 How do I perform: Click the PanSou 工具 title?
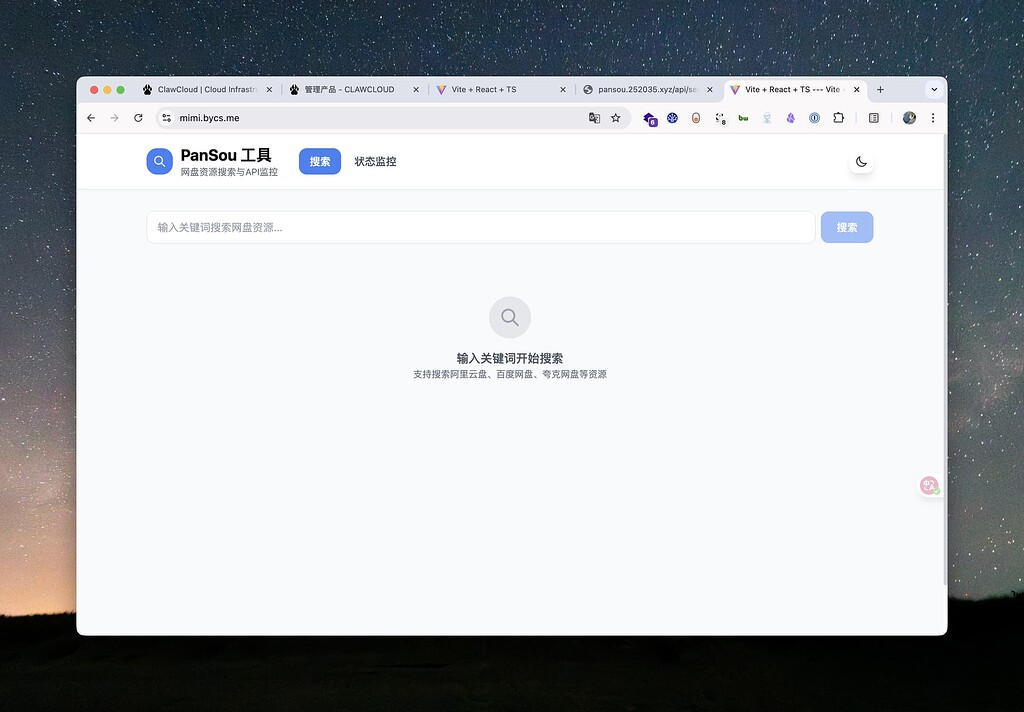[x=226, y=155]
